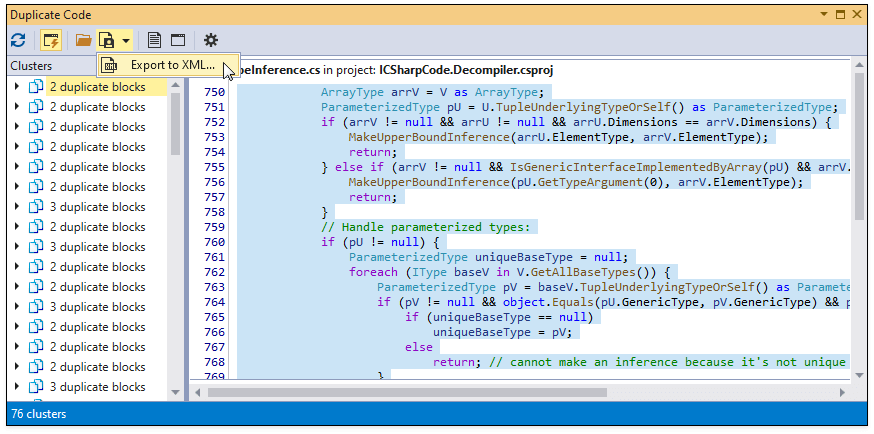Image resolution: width=874 pixels, height=434 pixels.
Task: Click the Clusters panel header
Action: click(32, 66)
